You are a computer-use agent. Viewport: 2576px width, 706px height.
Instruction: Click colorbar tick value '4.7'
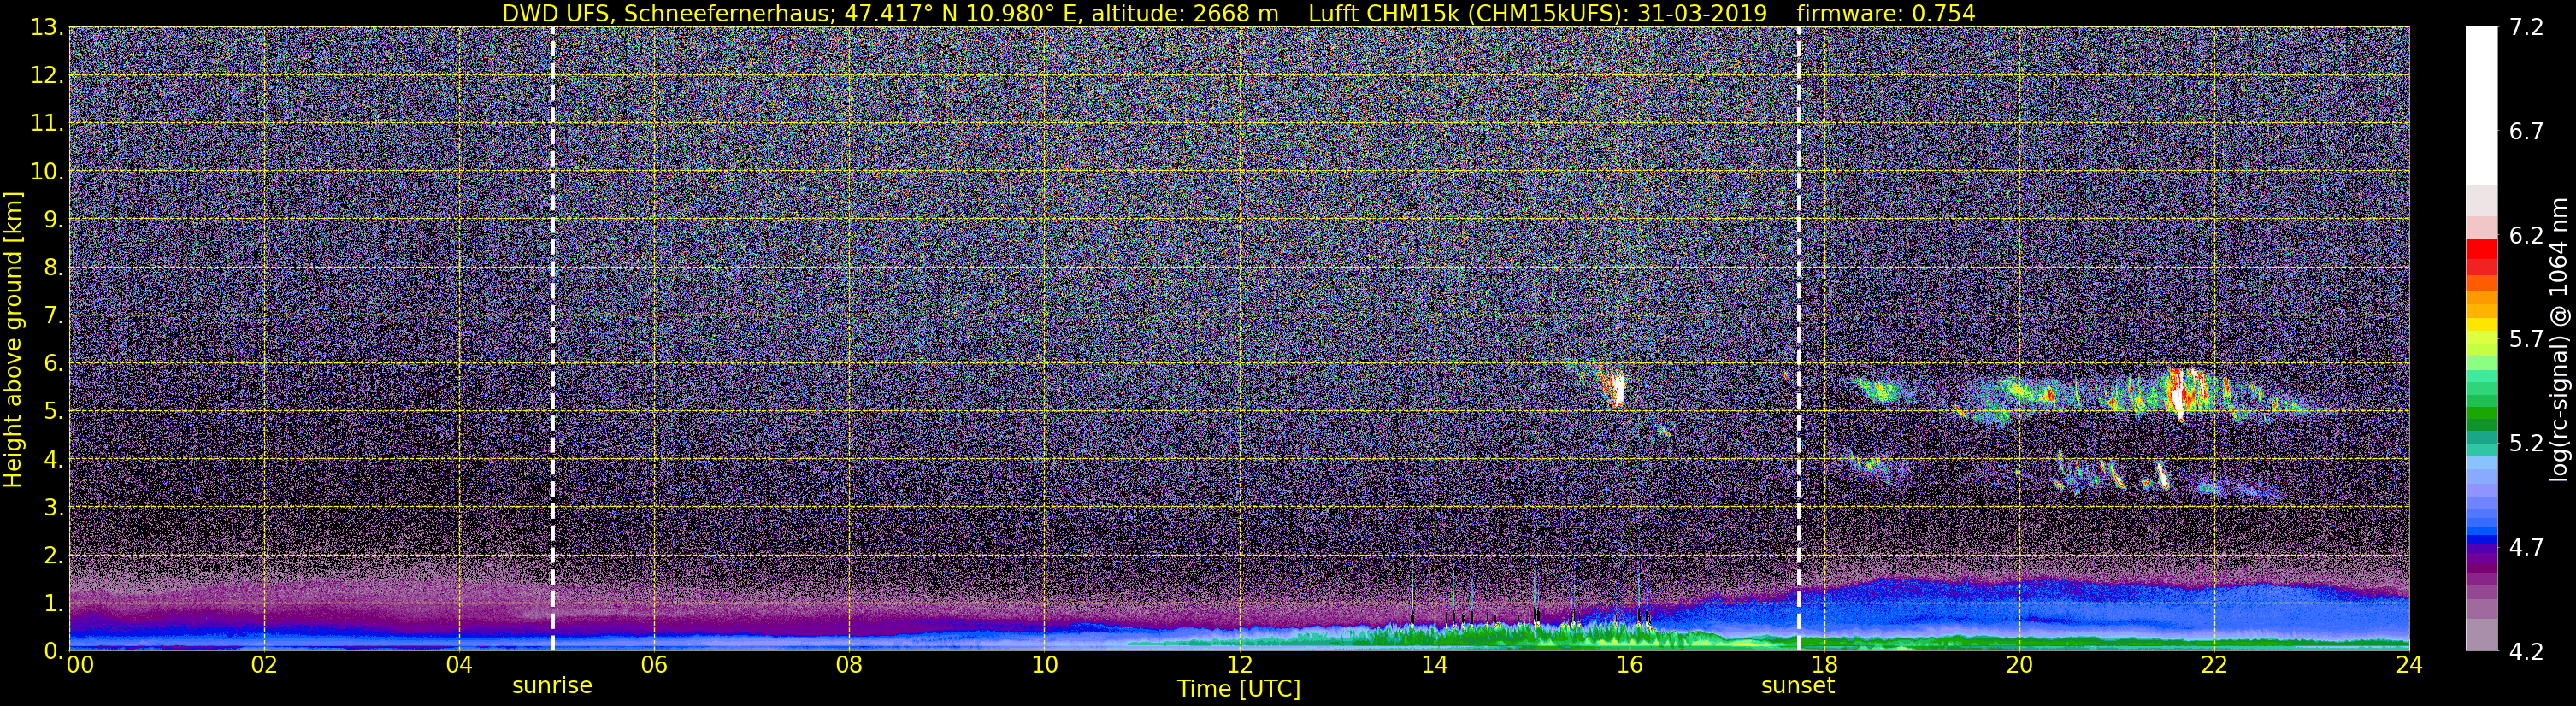[x=2526, y=548]
